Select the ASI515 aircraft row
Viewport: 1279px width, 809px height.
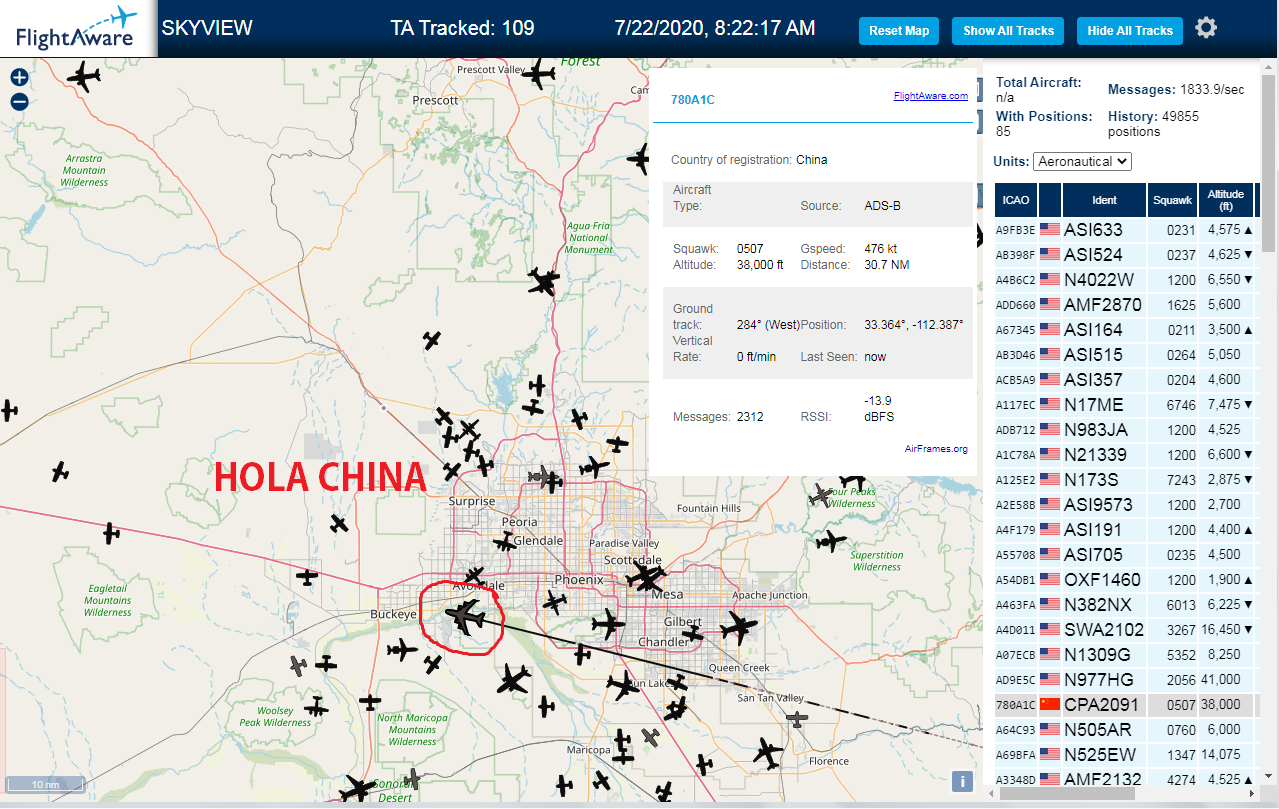pos(1126,355)
